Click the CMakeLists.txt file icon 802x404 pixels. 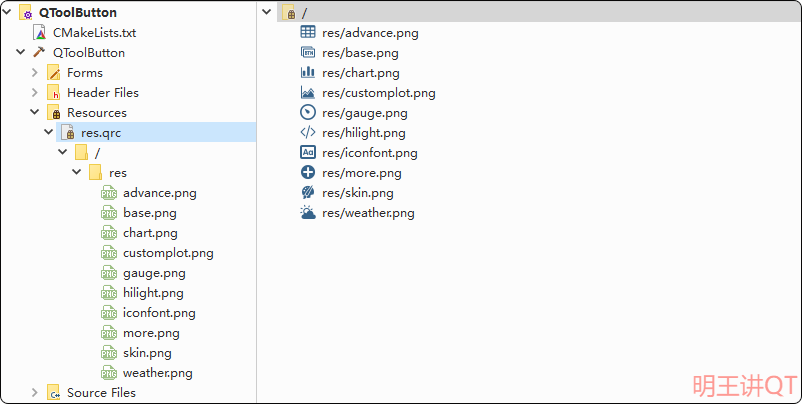point(39,33)
